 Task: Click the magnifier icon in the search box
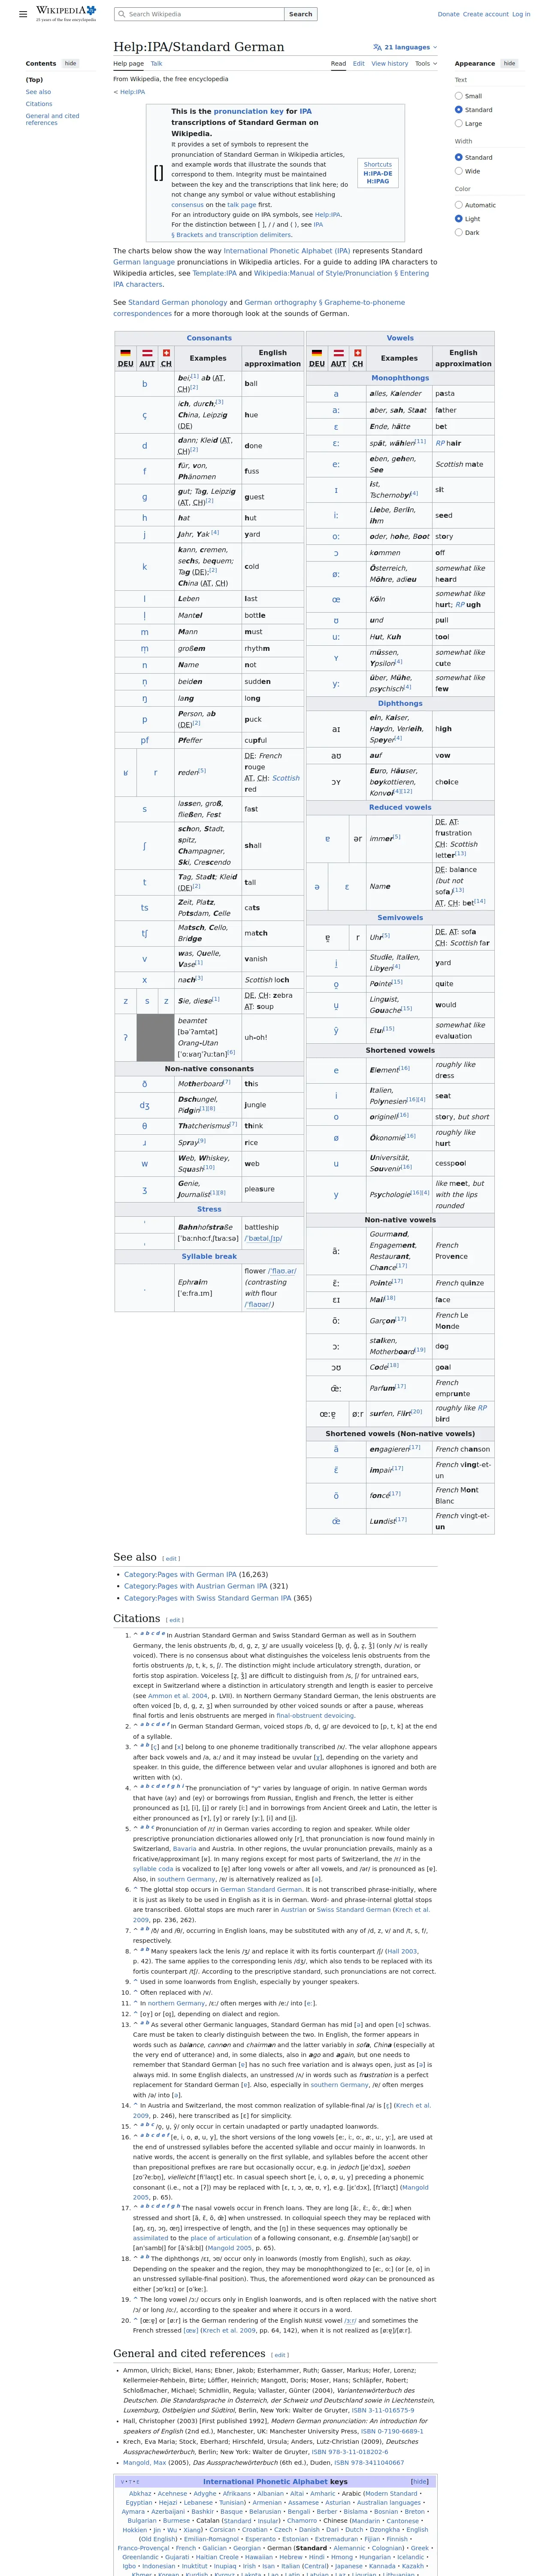pyautogui.click(x=122, y=14)
